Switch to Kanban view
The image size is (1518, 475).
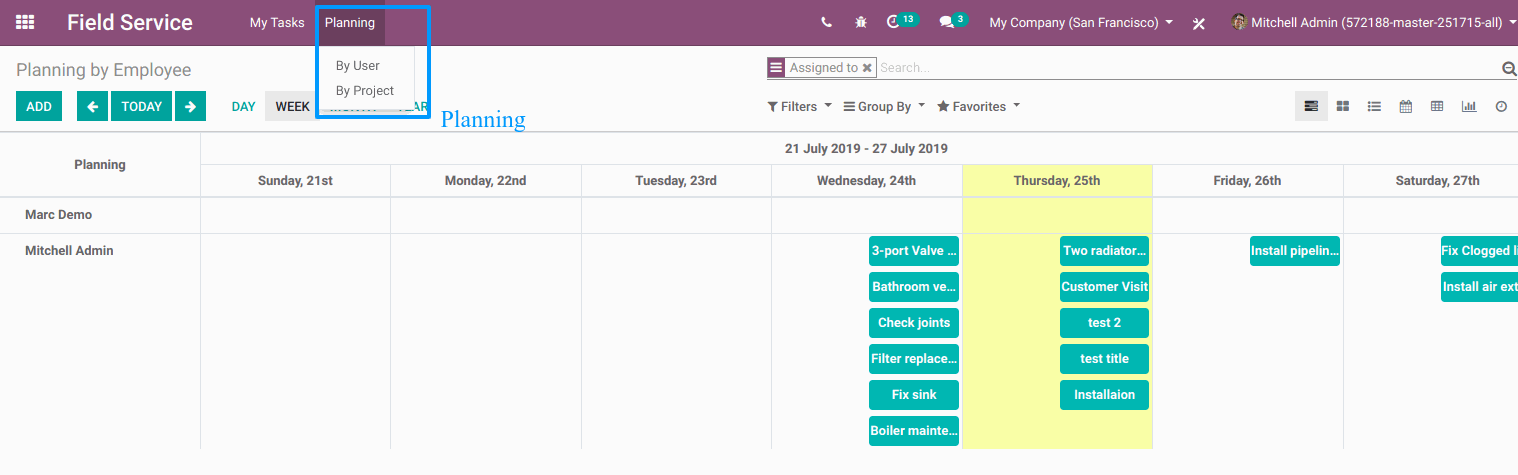(x=1343, y=106)
